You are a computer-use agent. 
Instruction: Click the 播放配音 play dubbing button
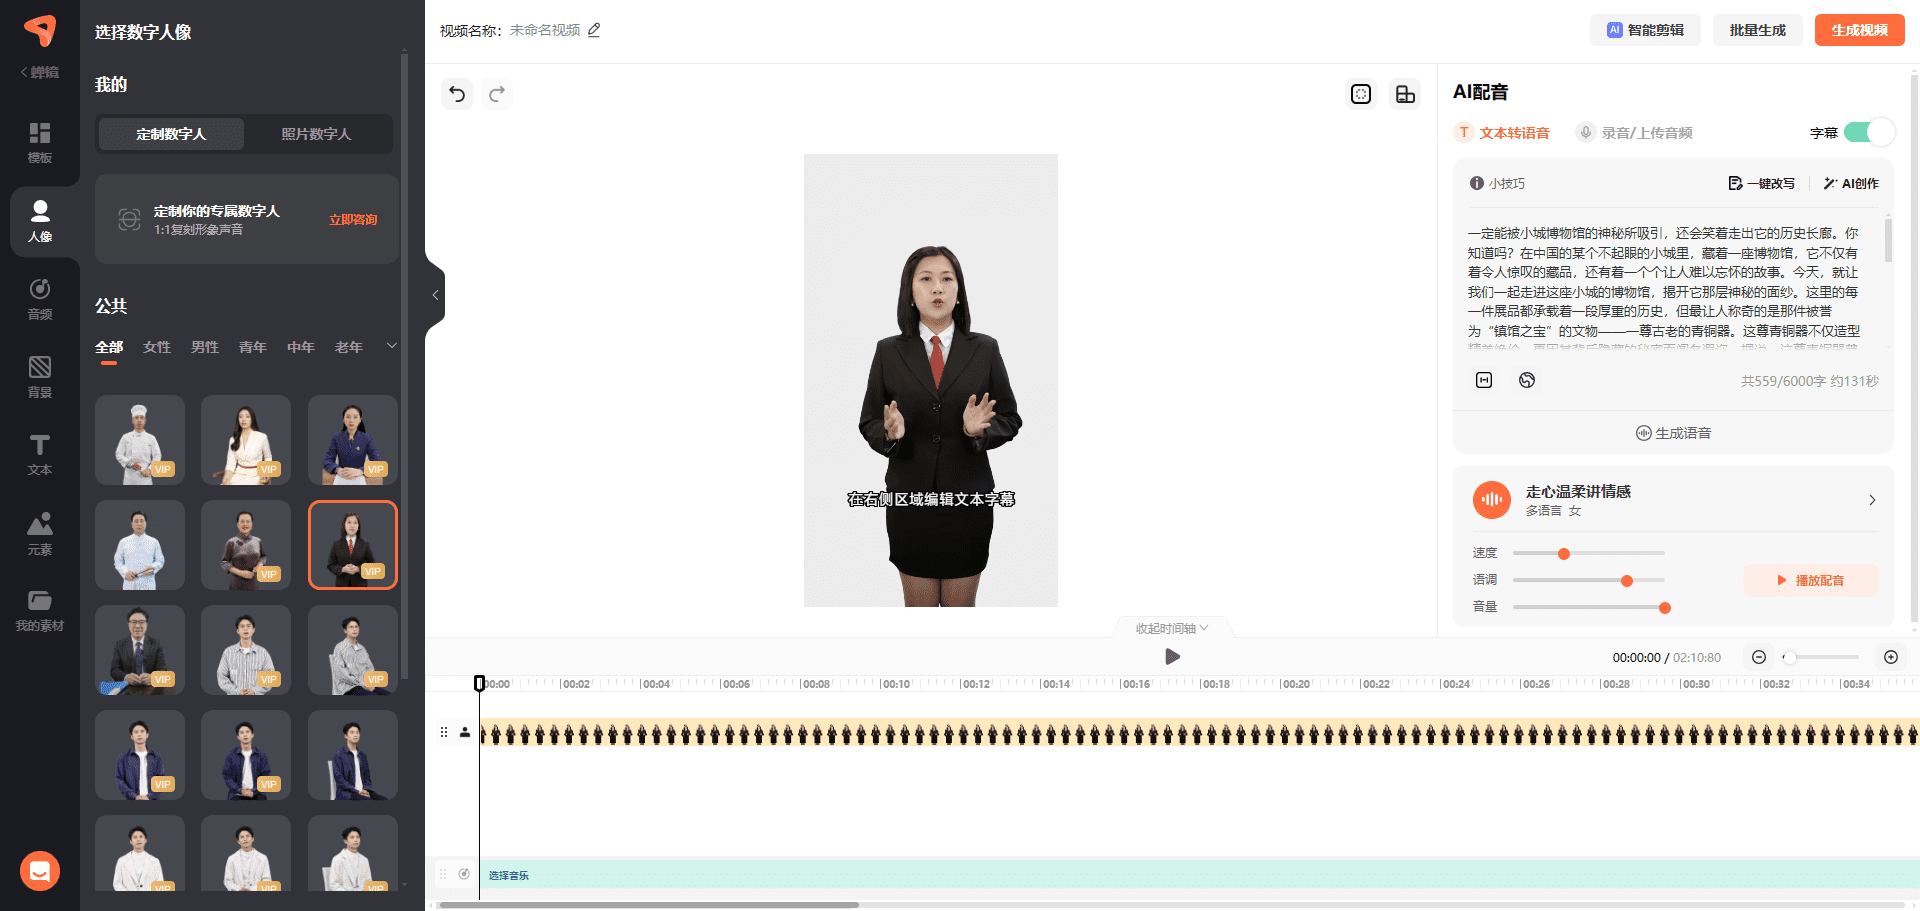[x=1811, y=580]
